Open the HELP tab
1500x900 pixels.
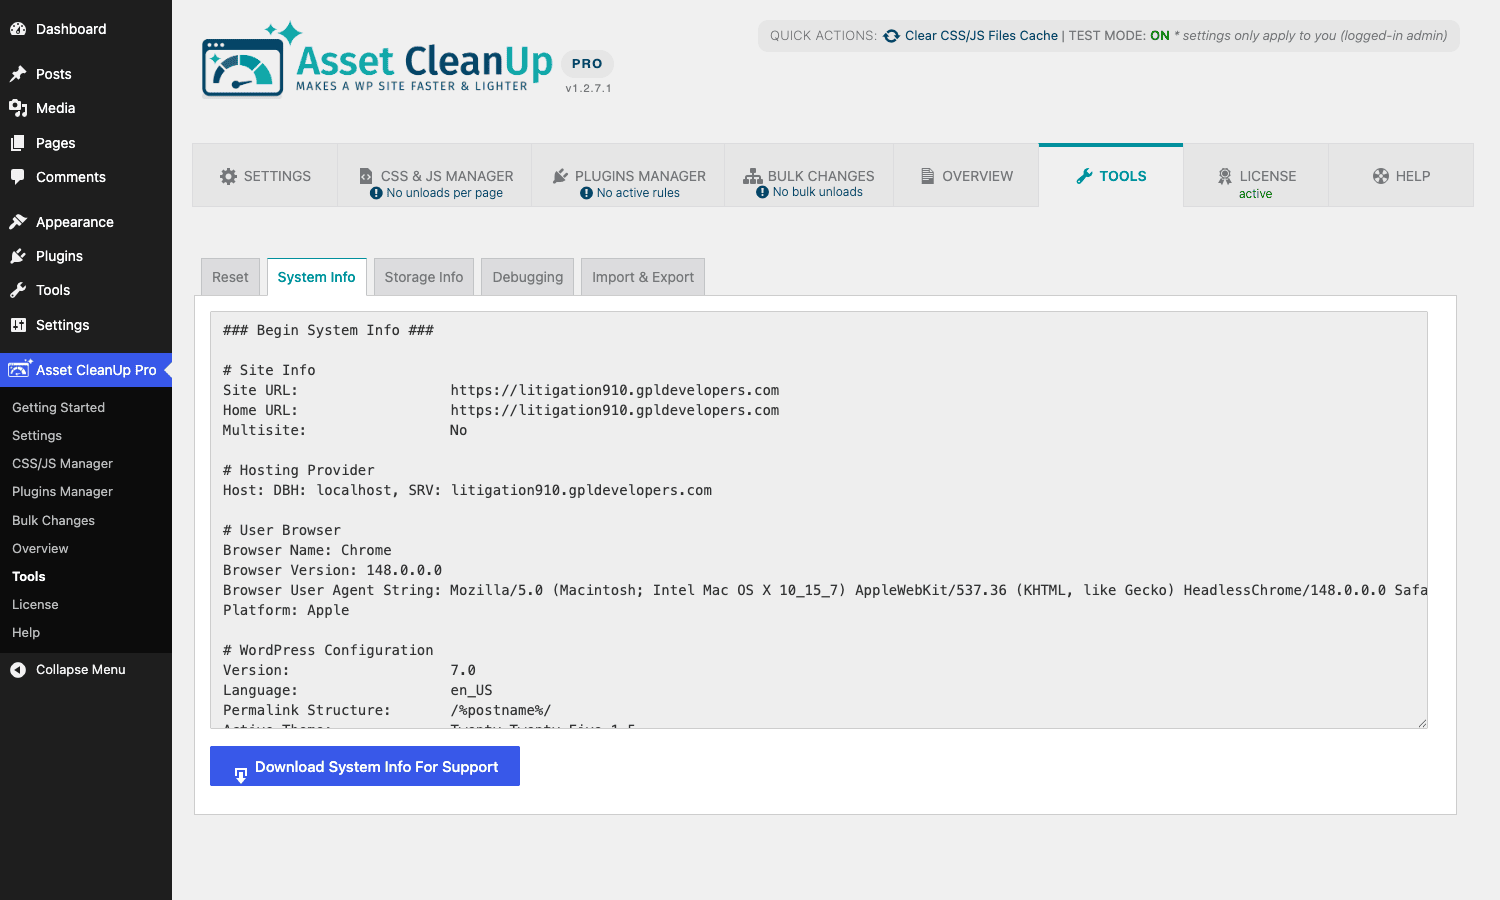[x=1401, y=176]
